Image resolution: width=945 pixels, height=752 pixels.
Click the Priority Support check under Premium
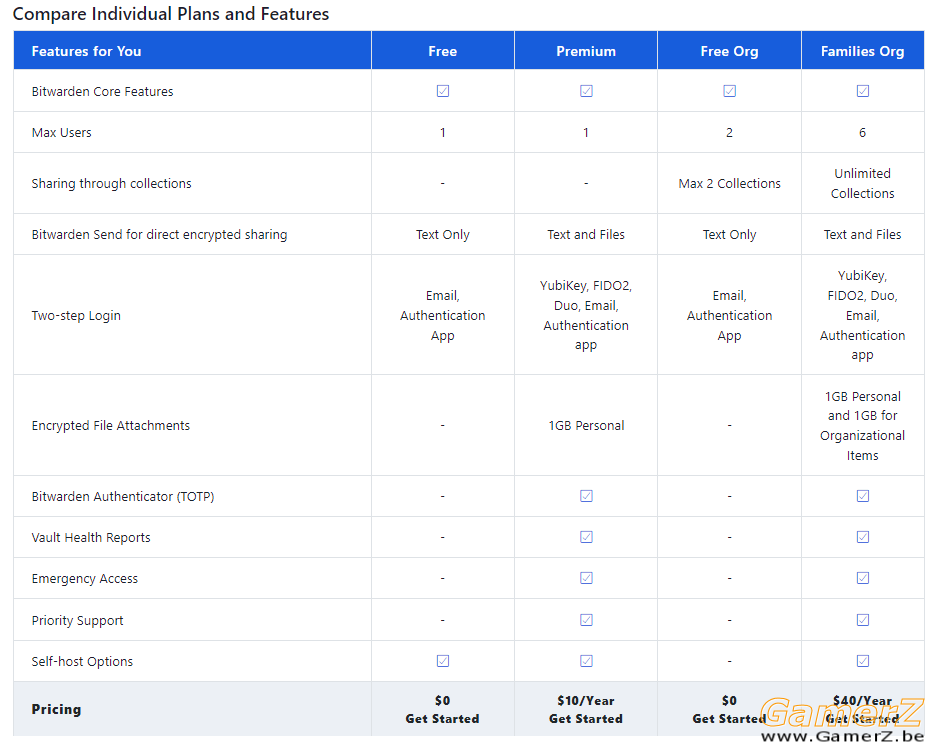pos(586,620)
